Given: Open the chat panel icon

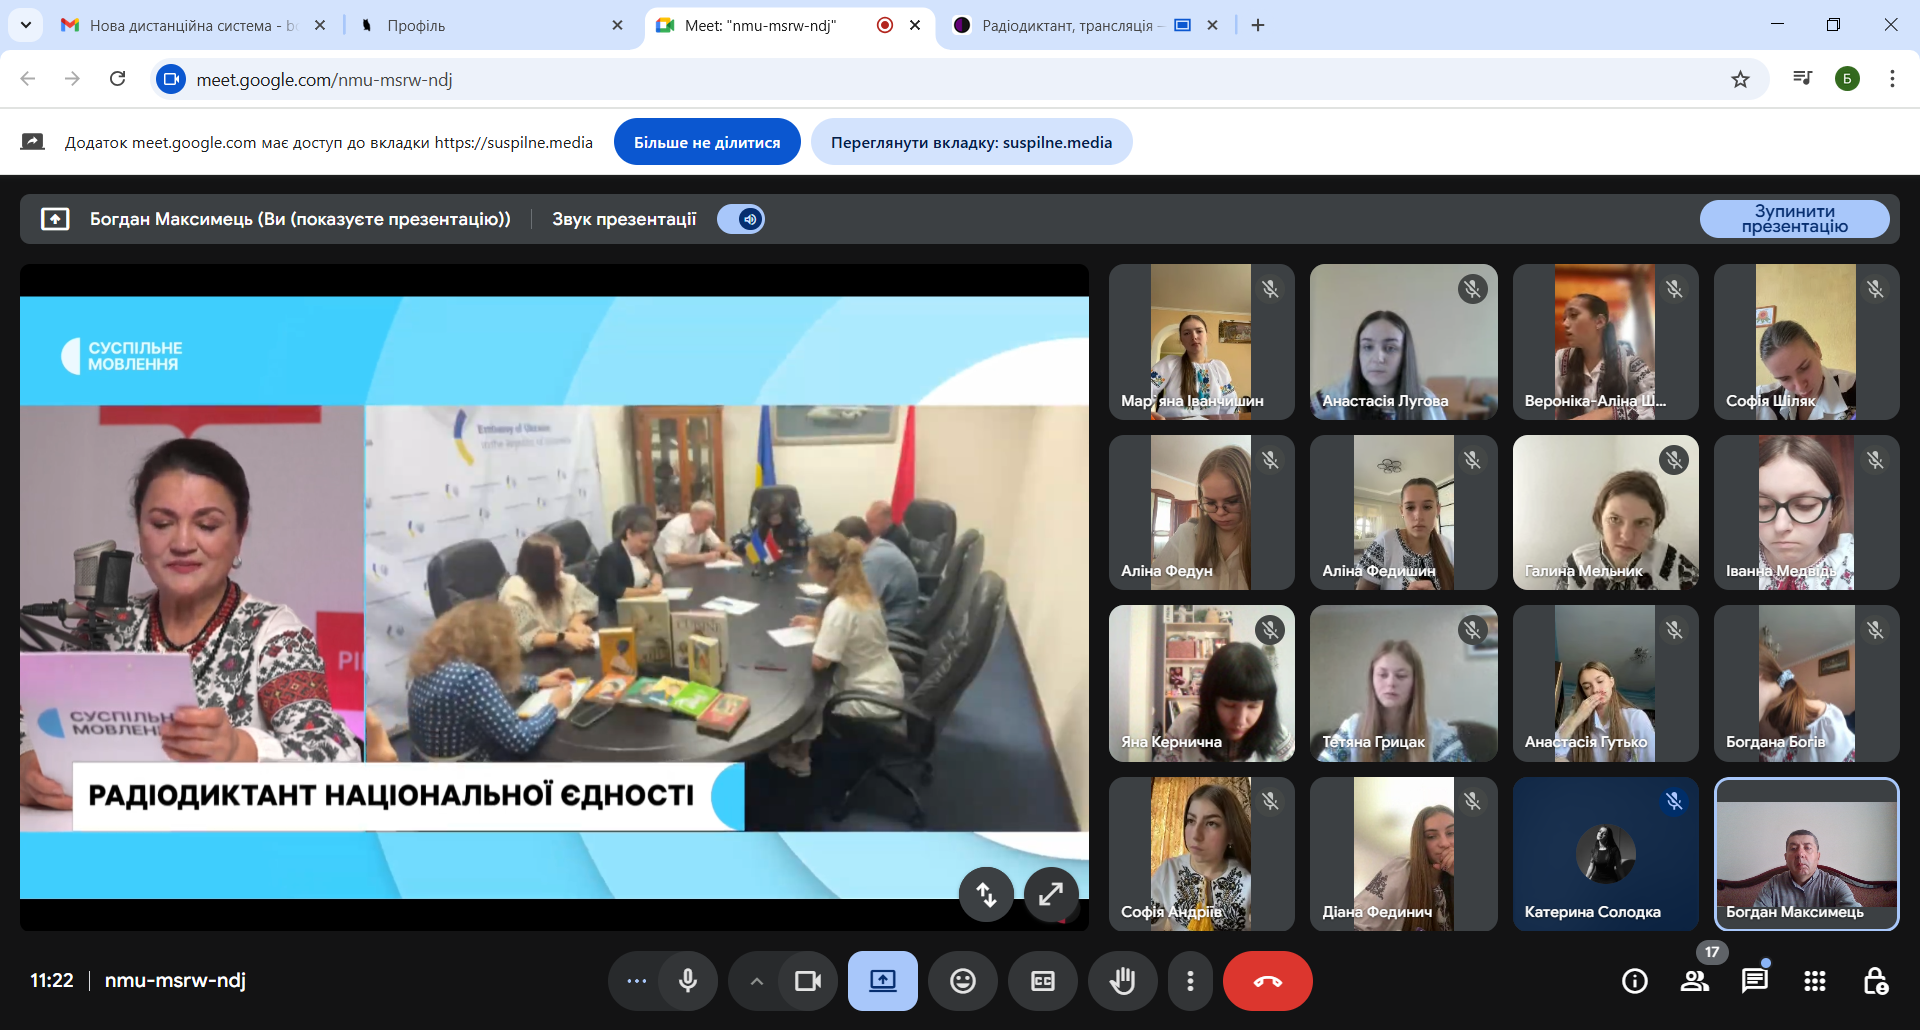Looking at the screenshot, I should coord(1754,981).
